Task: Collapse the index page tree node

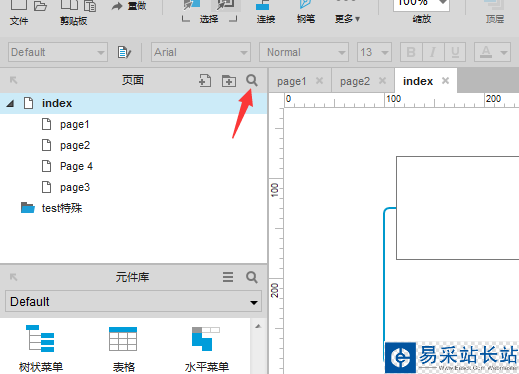Action: point(10,104)
